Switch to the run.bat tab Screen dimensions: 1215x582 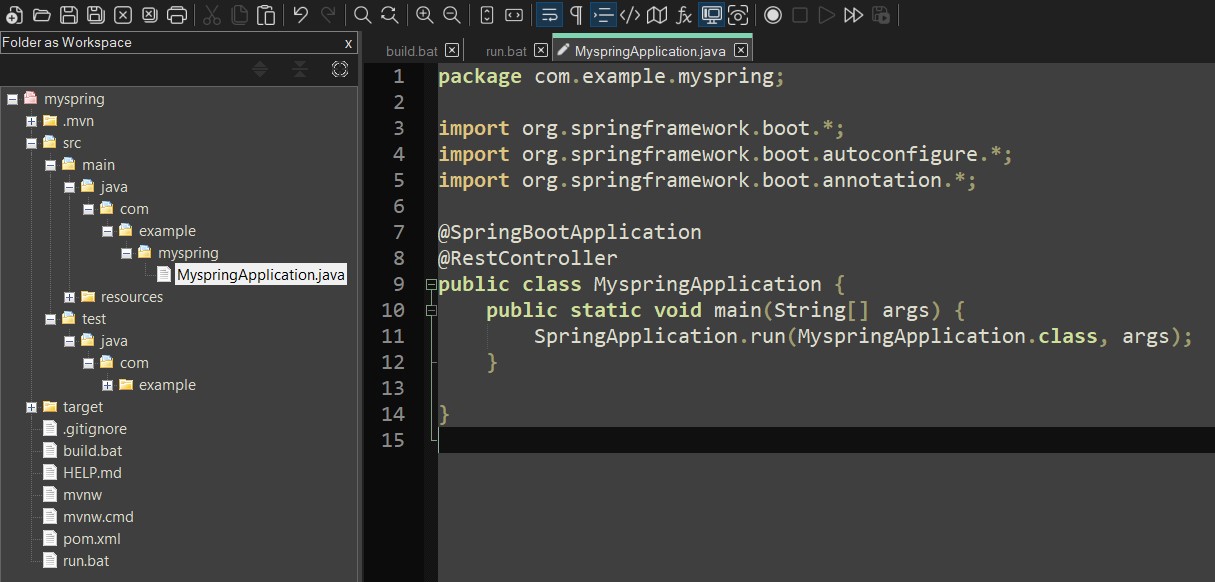[505, 49]
